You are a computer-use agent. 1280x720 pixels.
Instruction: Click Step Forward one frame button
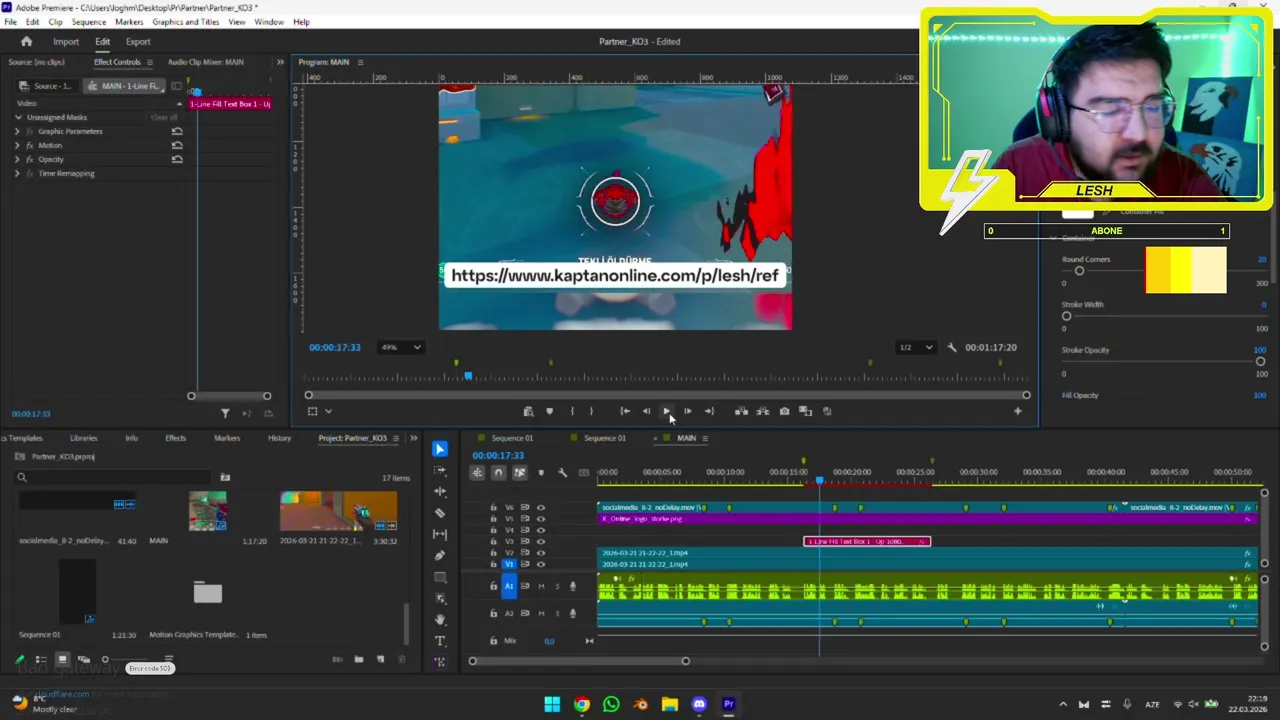[687, 411]
